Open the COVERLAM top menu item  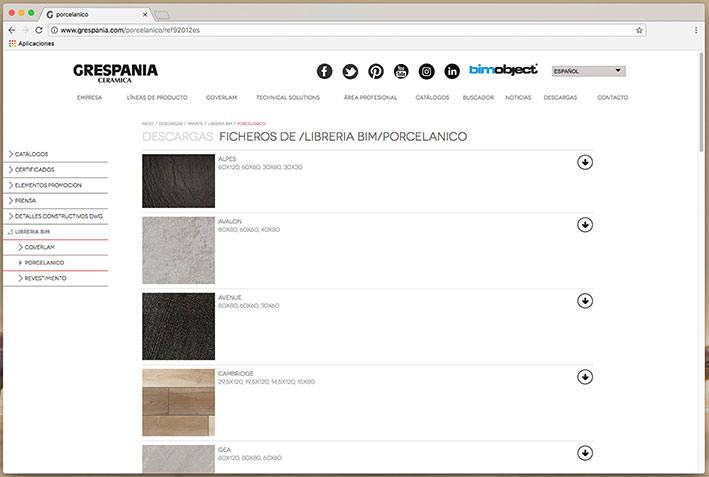(221, 97)
